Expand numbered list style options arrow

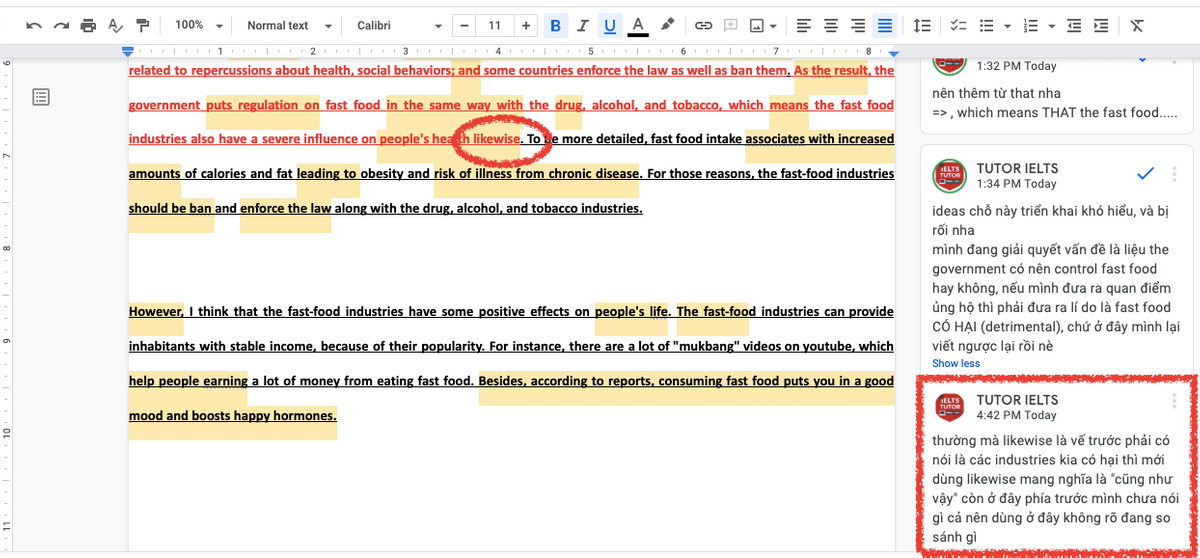point(1053,25)
